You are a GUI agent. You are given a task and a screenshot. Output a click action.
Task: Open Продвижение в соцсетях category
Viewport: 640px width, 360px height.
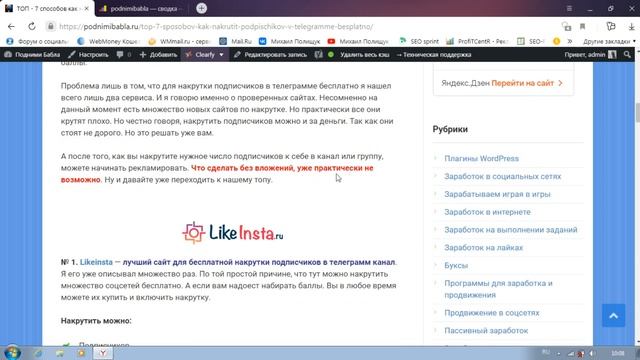coord(491,313)
